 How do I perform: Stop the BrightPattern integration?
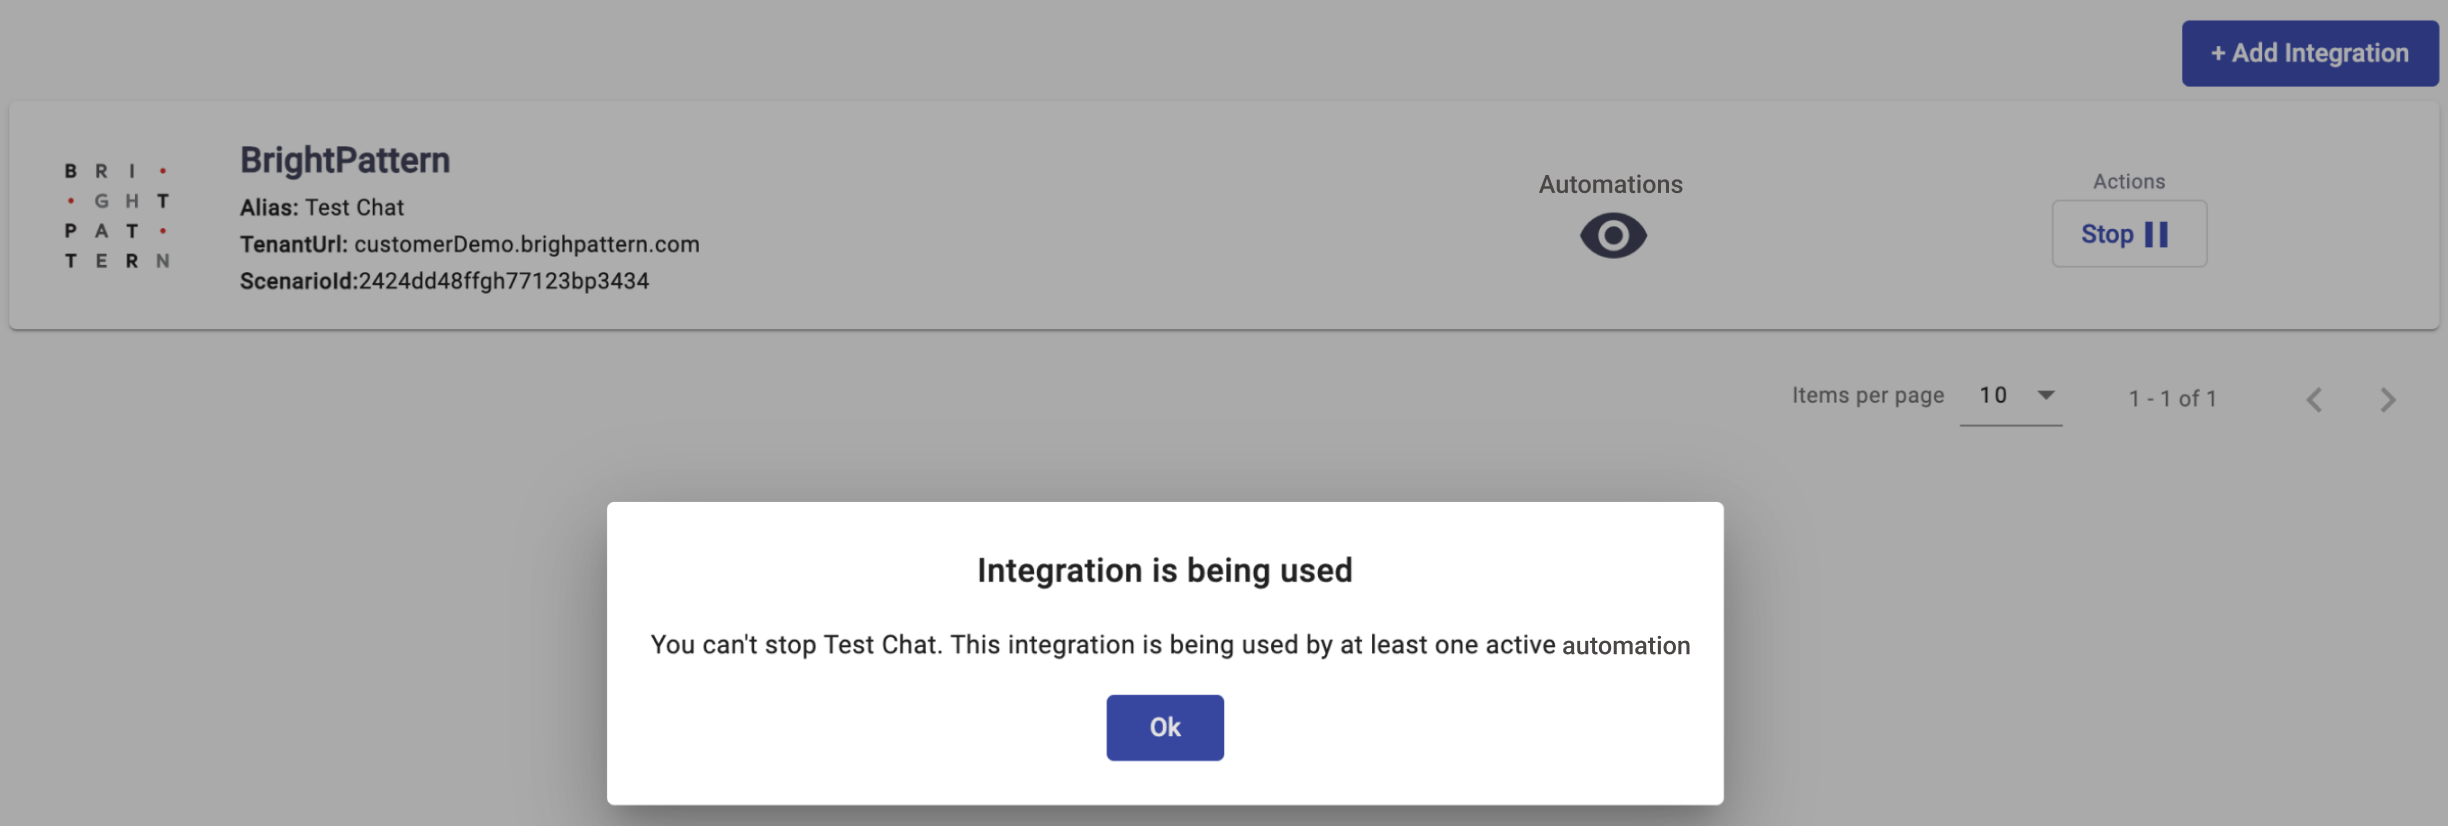[x=2129, y=234]
